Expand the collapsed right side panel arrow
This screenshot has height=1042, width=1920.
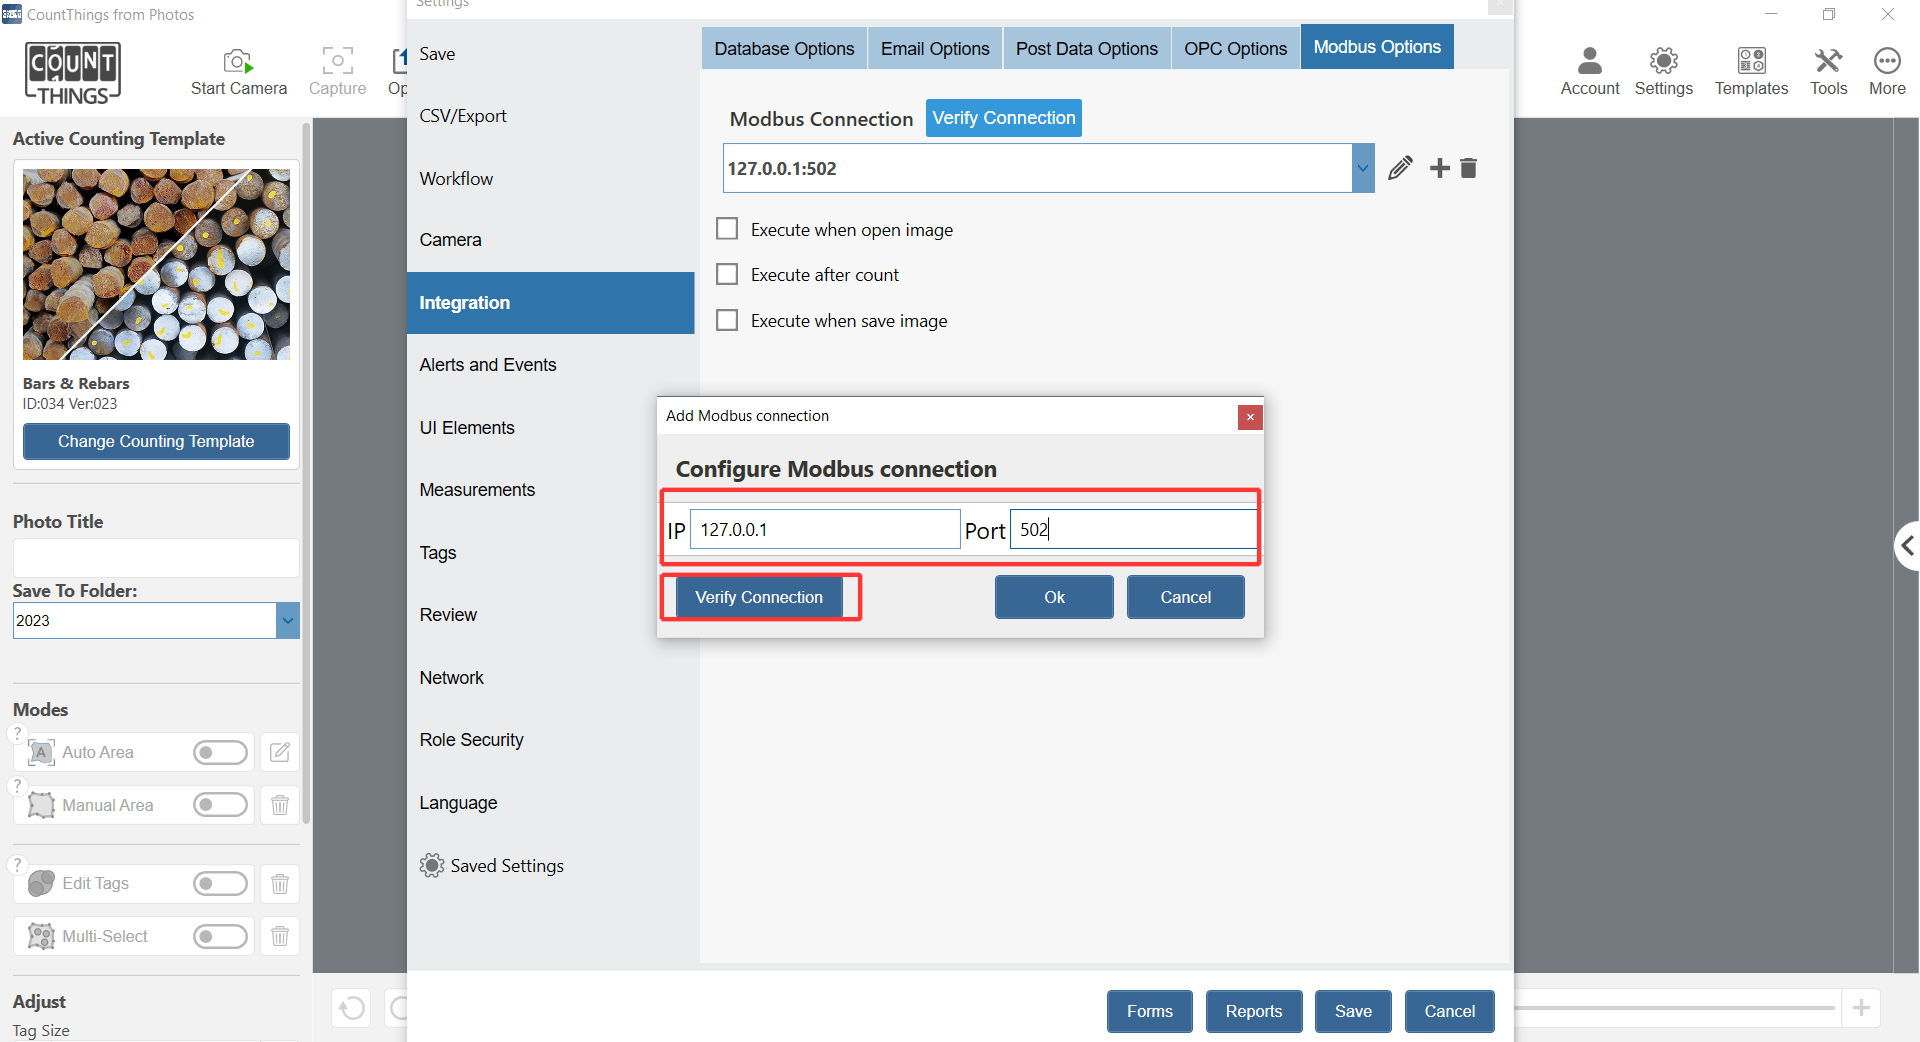(x=1906, y=545)
